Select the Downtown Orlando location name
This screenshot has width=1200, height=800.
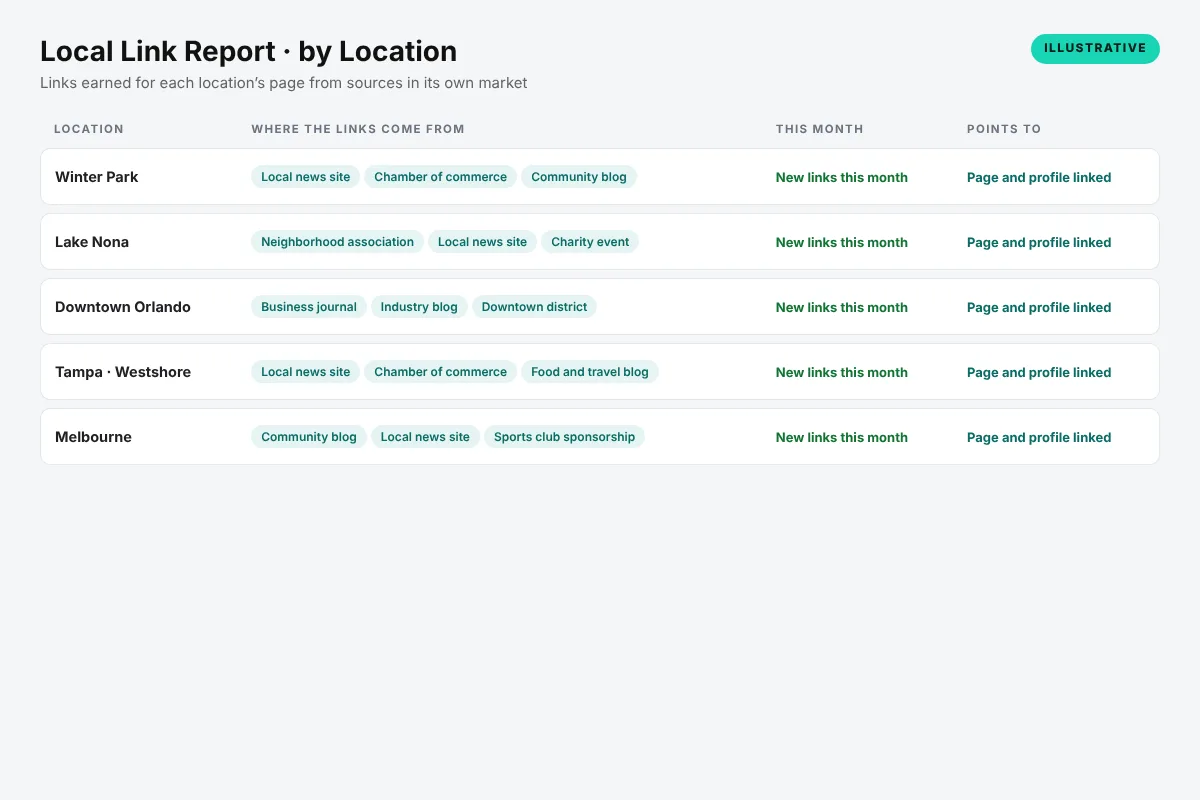(123, 307)
